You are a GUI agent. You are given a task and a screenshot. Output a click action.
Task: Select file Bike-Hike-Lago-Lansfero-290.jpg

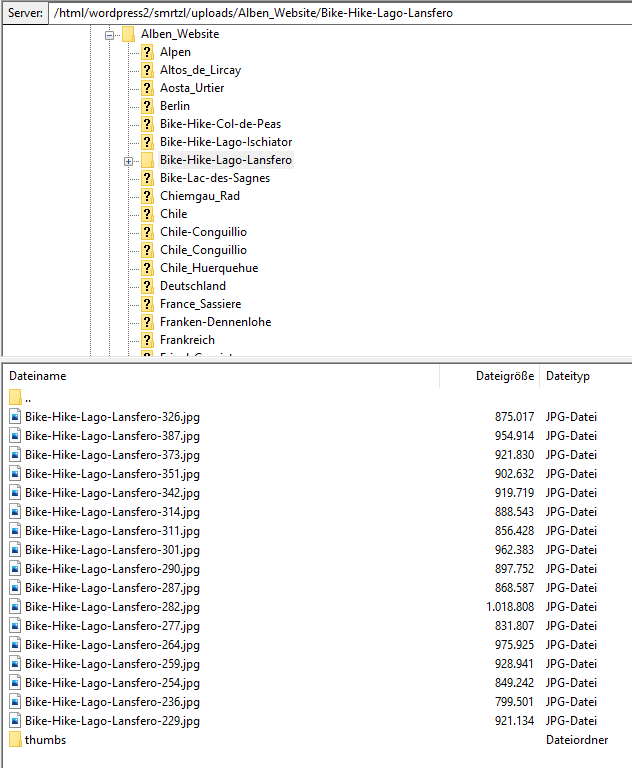[112, 569]
